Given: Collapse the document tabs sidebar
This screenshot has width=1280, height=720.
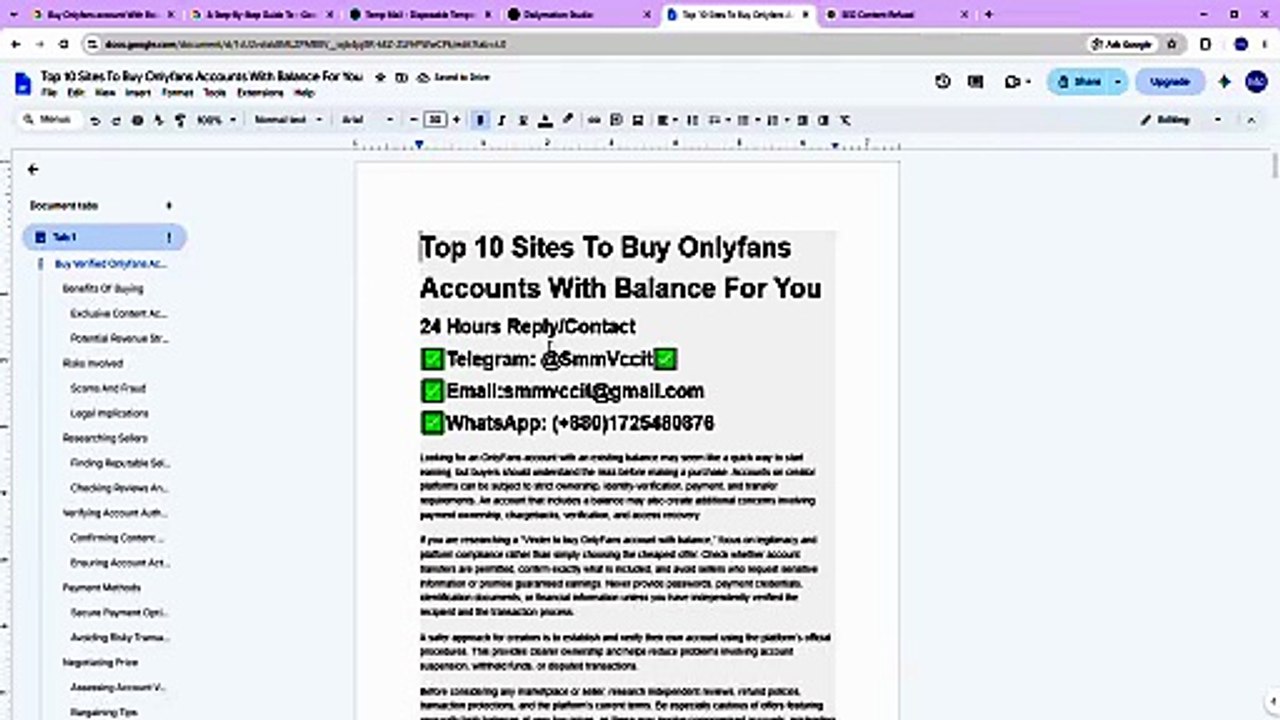Looking at the screenshot, I should click(x=33, y=170).
